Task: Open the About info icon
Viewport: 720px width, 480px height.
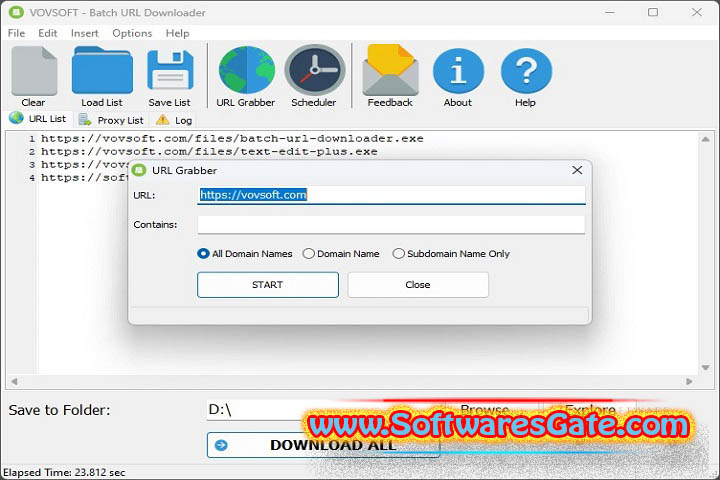Action: click(x=458, y=71)
